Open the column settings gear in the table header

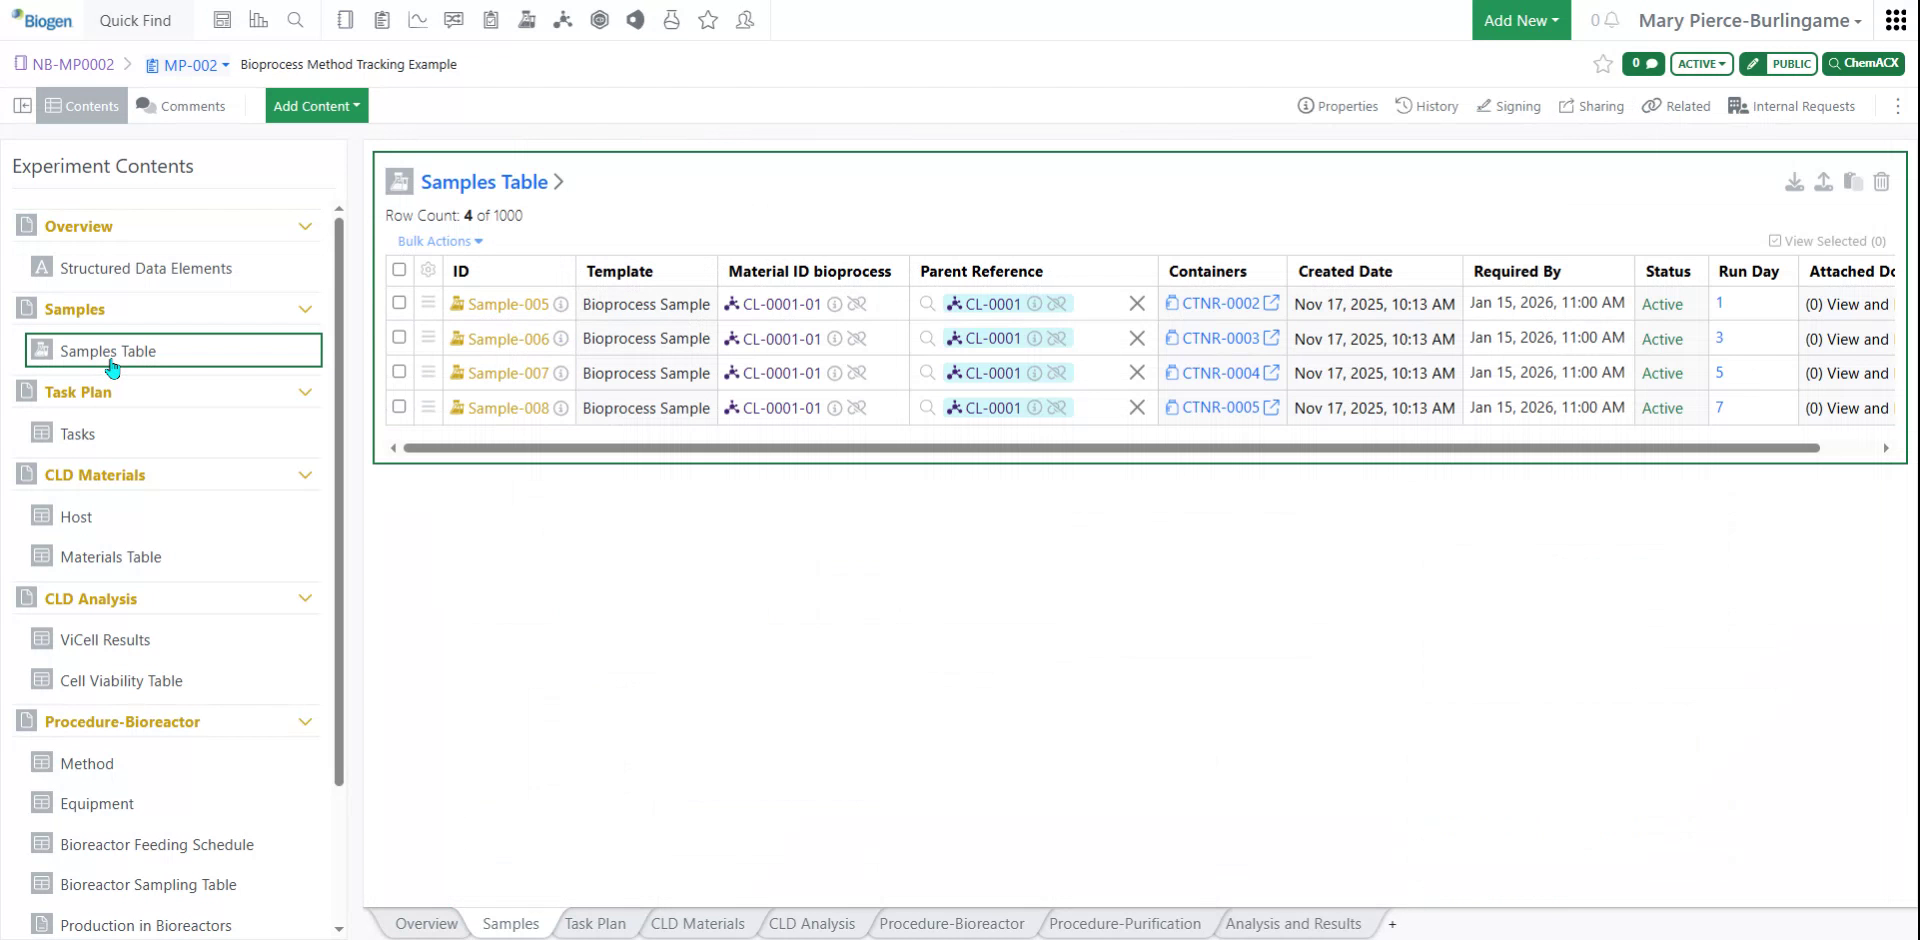428,270
